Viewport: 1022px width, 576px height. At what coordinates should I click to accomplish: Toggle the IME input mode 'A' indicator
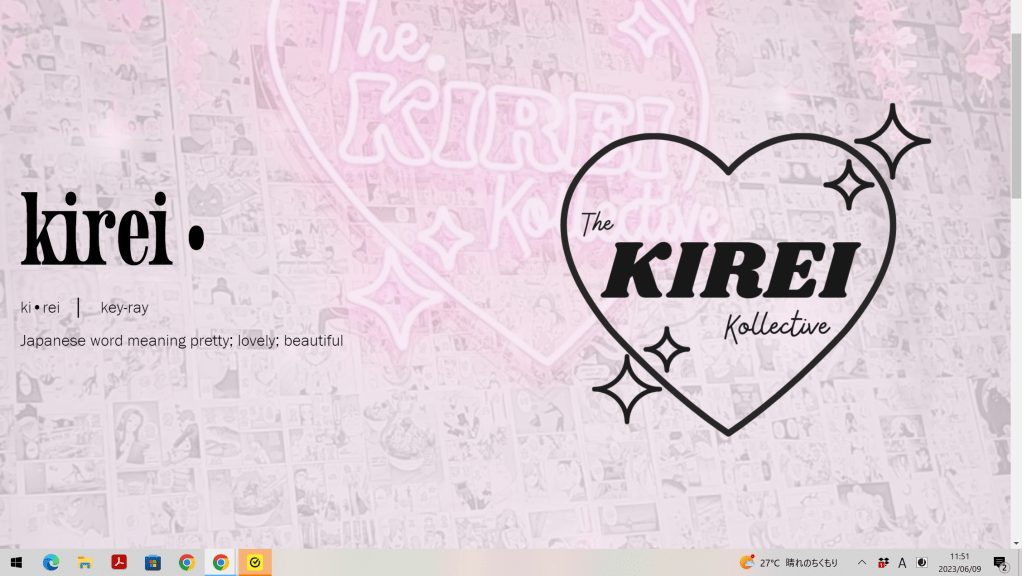point(902,563)
